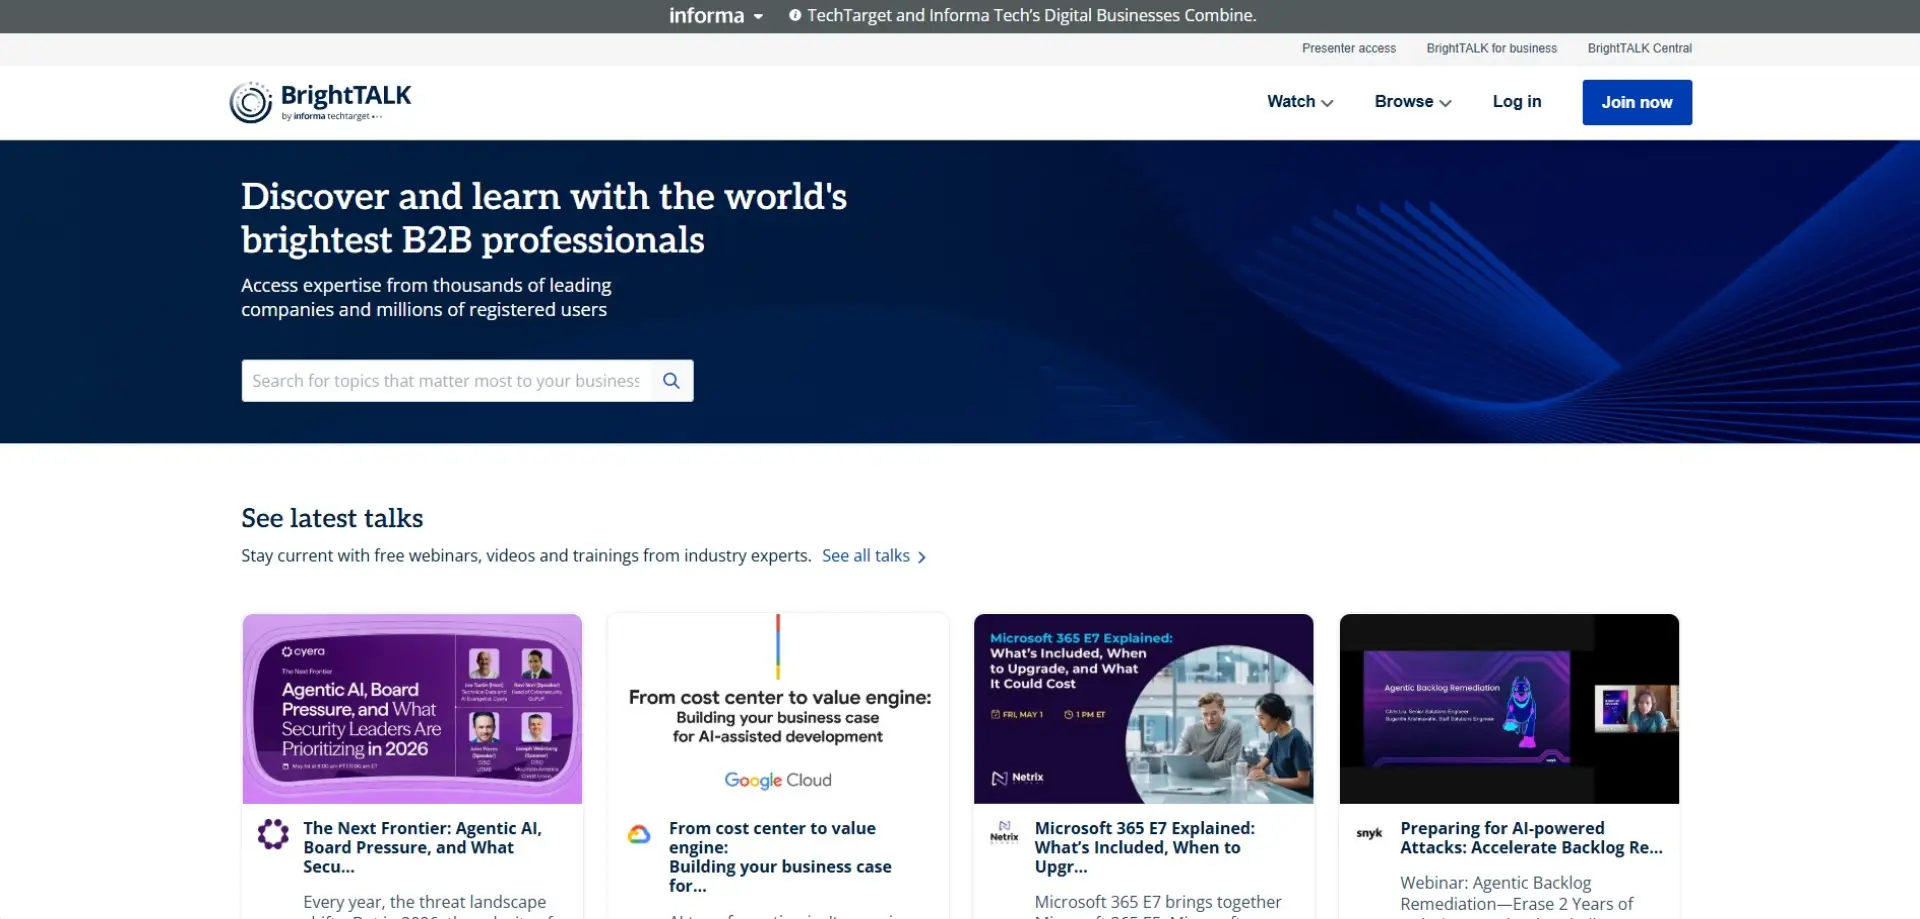Click the snyk logo icon beside the talk title
The image size is (1920, 919).
click(x=1369, y=833)
